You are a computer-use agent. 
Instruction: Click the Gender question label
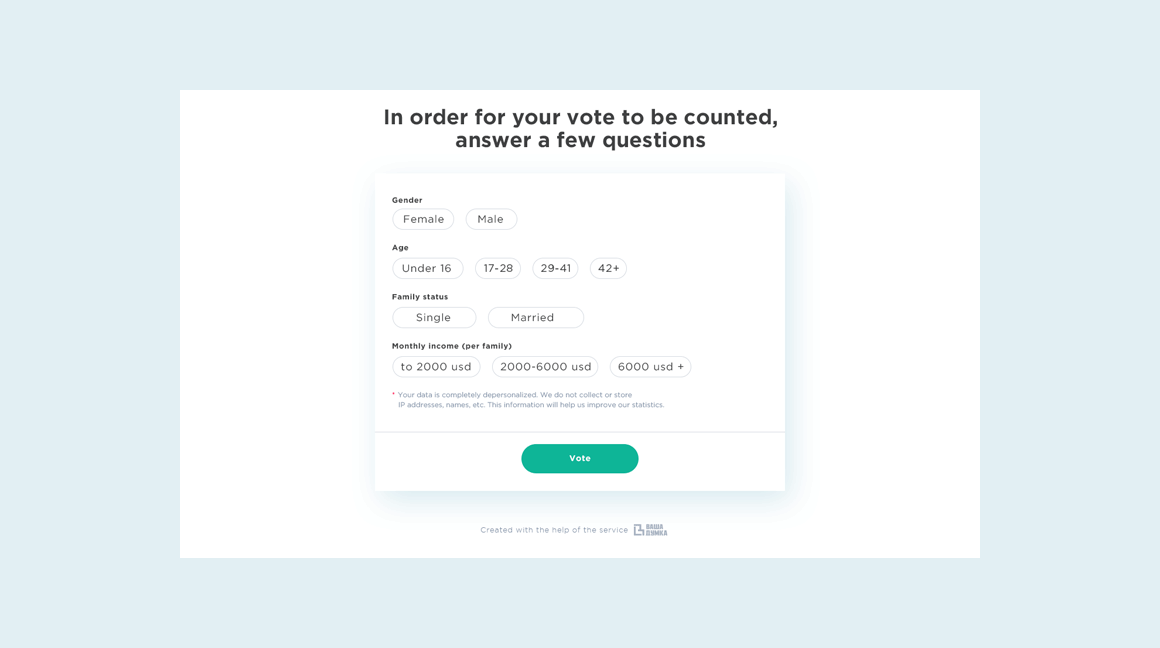tap(407, 200)
